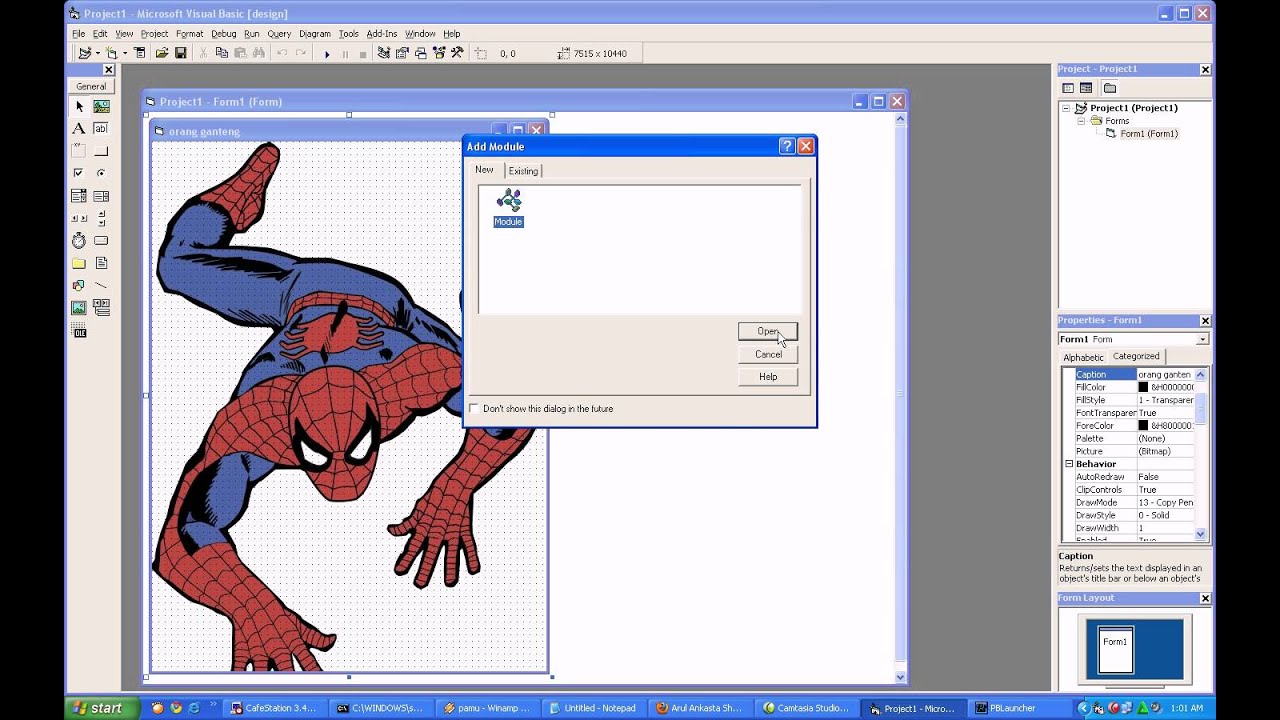Toggle Folders view in Project panel

tap(1110, 88)
